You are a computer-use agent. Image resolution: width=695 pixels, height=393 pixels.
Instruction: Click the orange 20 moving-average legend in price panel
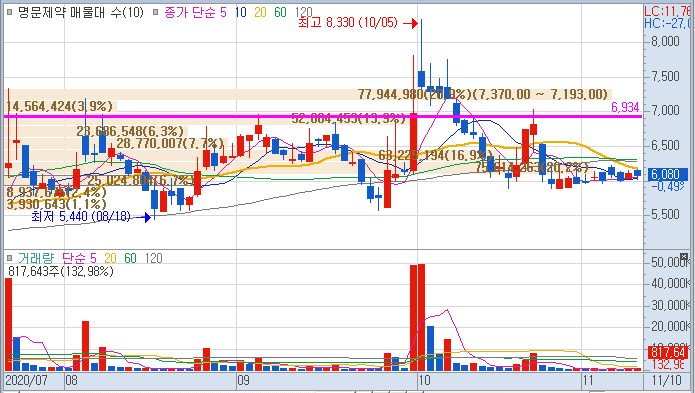(x=260, y=12)
